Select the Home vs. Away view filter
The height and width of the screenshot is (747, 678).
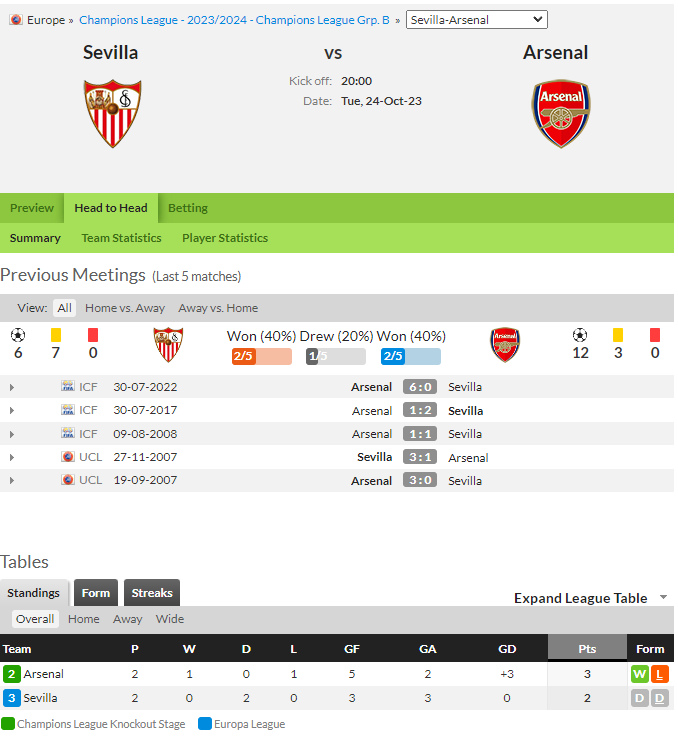125,308
